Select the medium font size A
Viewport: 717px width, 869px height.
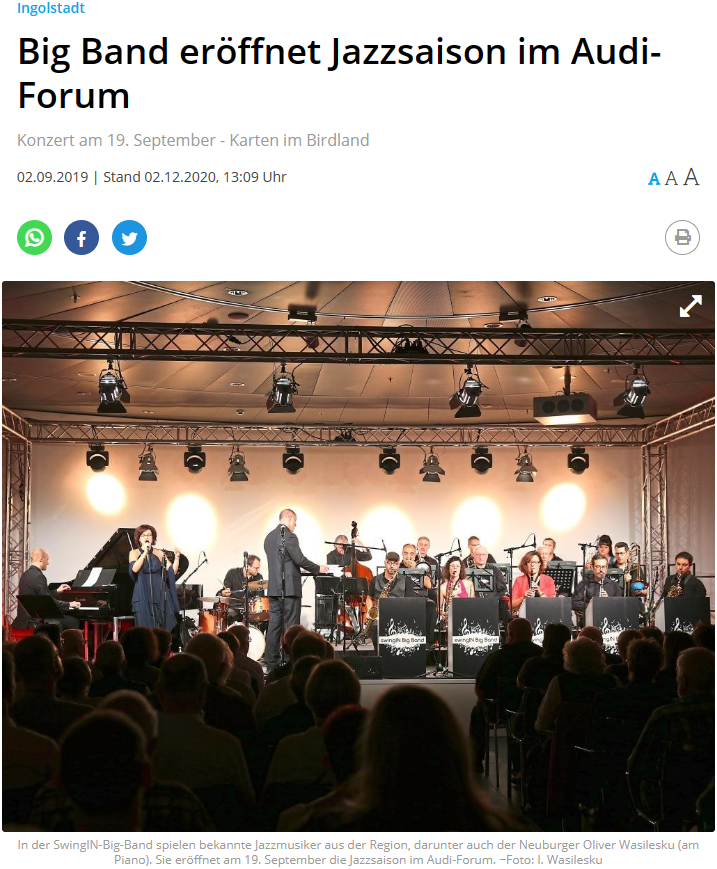671,178
